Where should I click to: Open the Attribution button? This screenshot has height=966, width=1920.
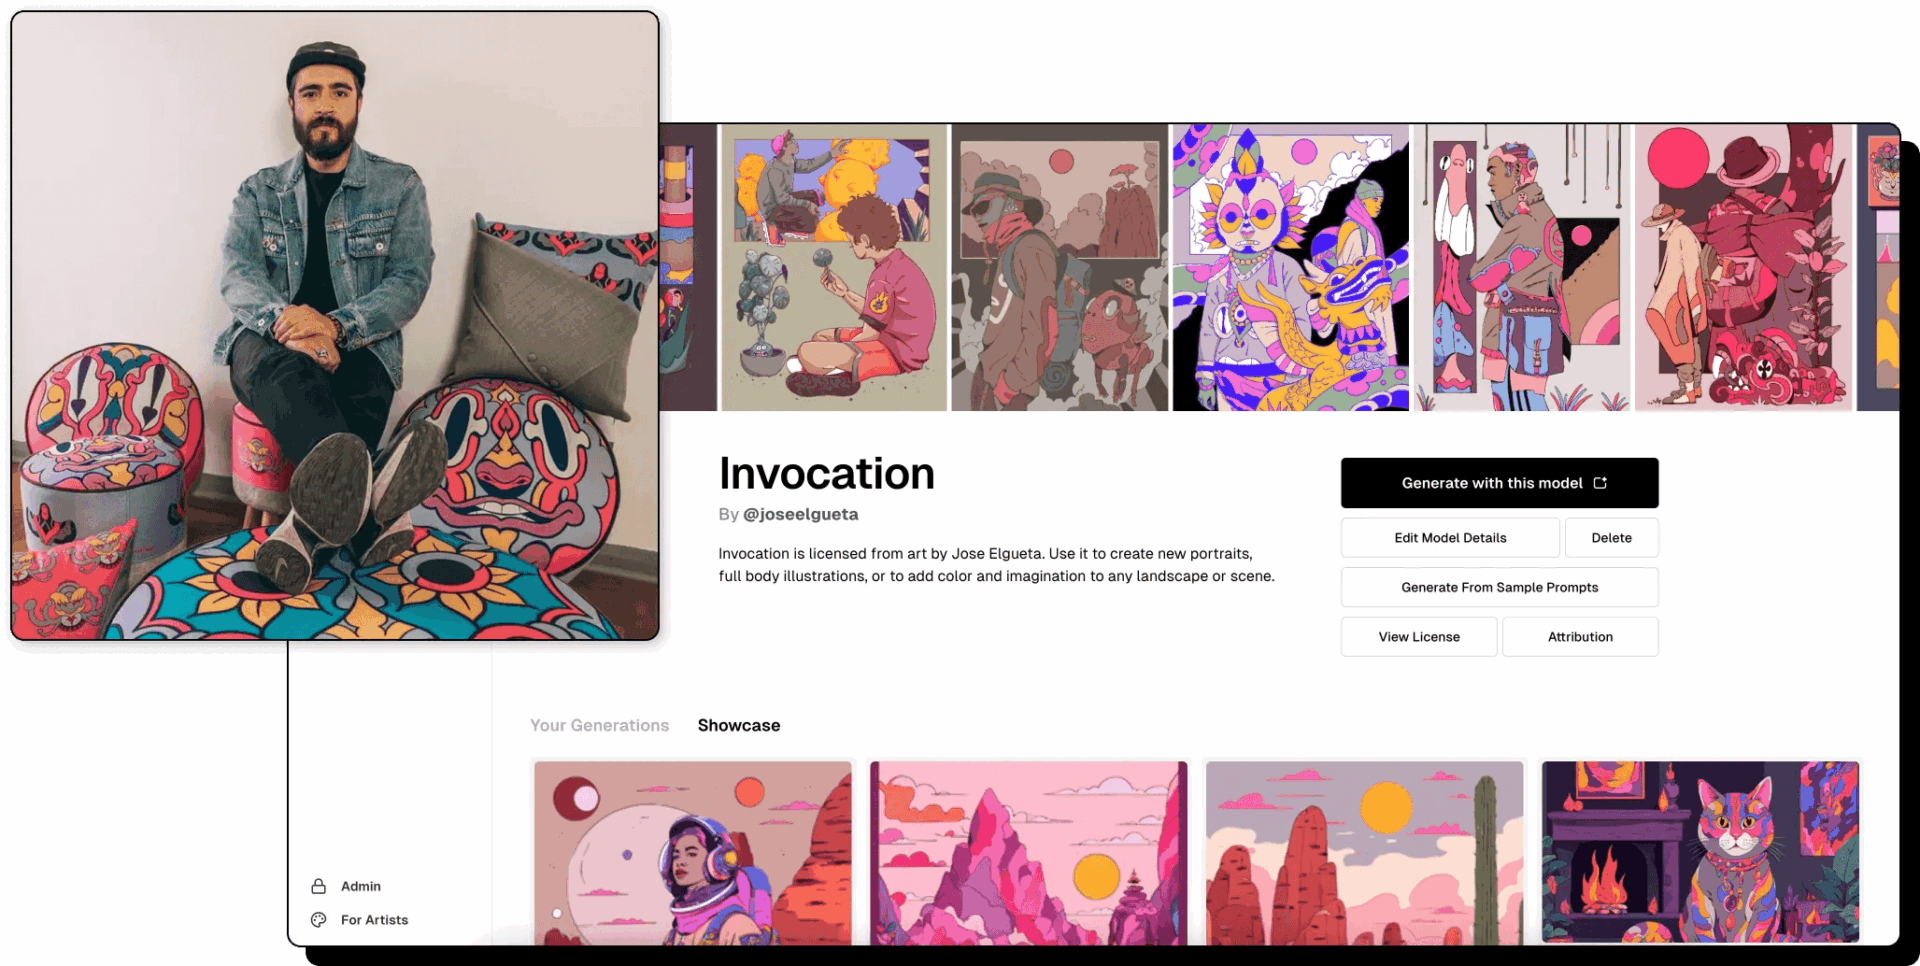click(x=1580, y=637)
